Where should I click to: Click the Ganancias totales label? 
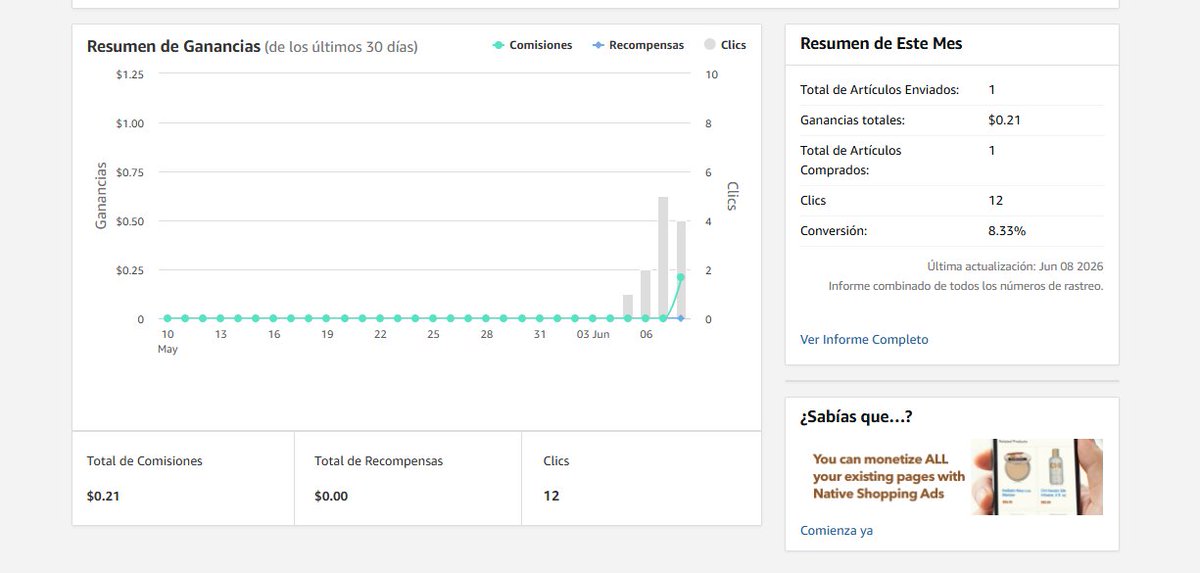852,120
